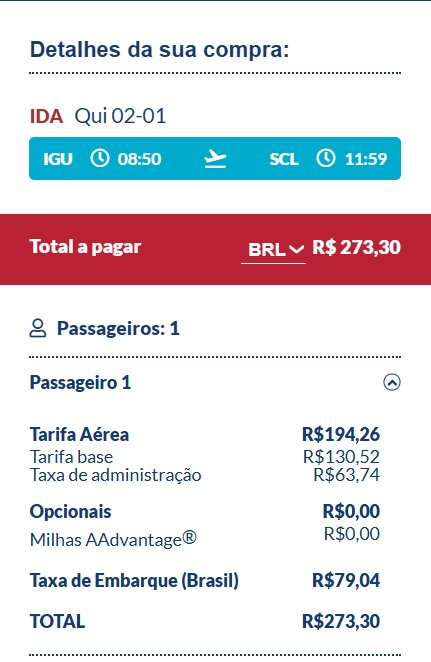
Task: Click the IGU origin airport code
Action: coord(58,159)
